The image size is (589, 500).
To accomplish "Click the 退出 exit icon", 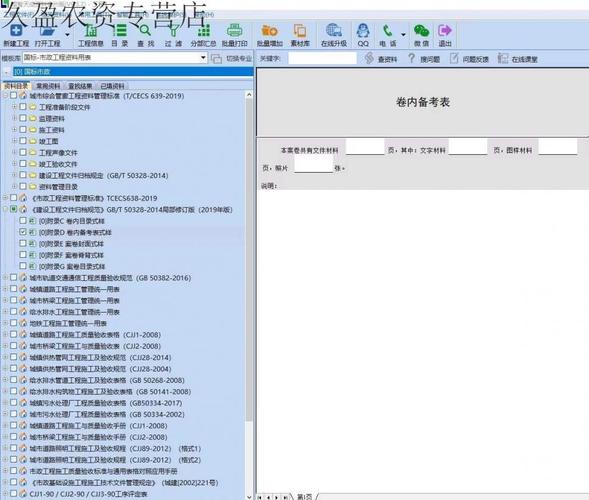I will pos(445,31).
